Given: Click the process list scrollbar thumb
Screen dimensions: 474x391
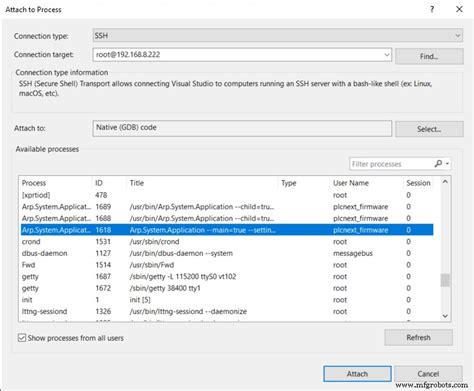Looking at the screenshot, I should point(445,280).
